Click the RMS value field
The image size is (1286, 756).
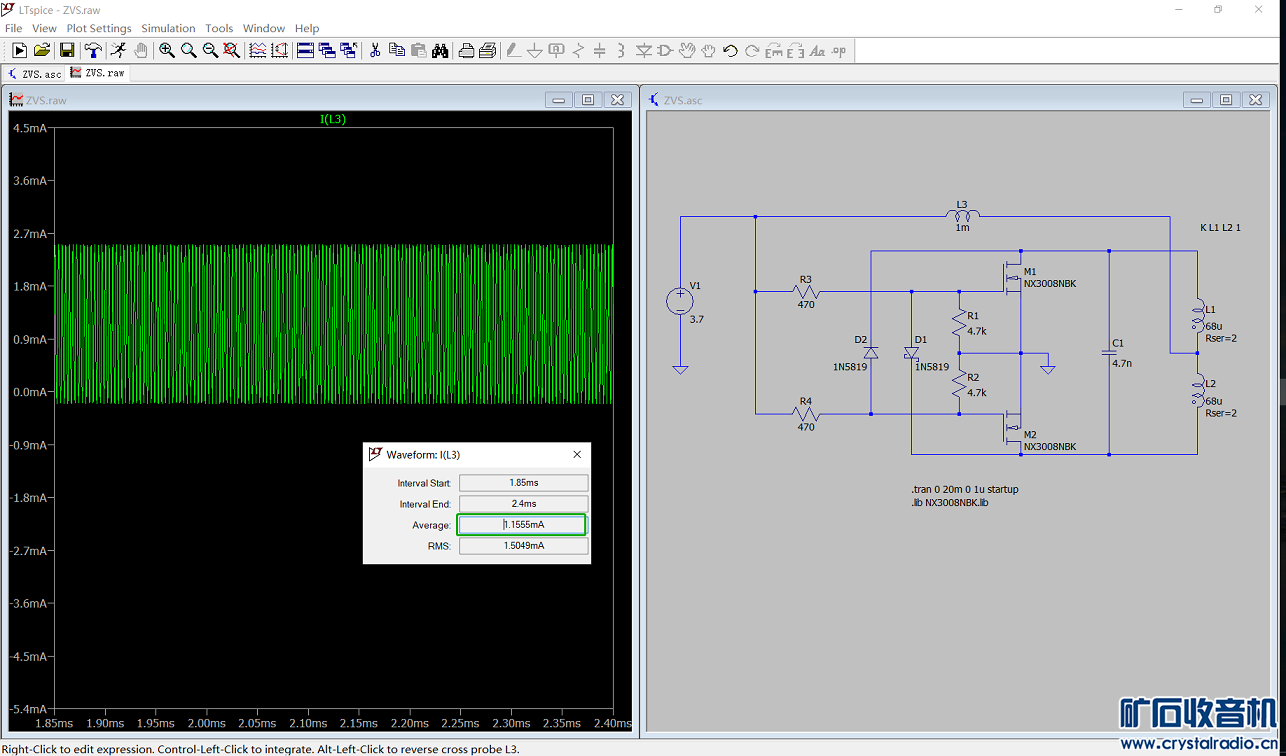click(523, 546)
